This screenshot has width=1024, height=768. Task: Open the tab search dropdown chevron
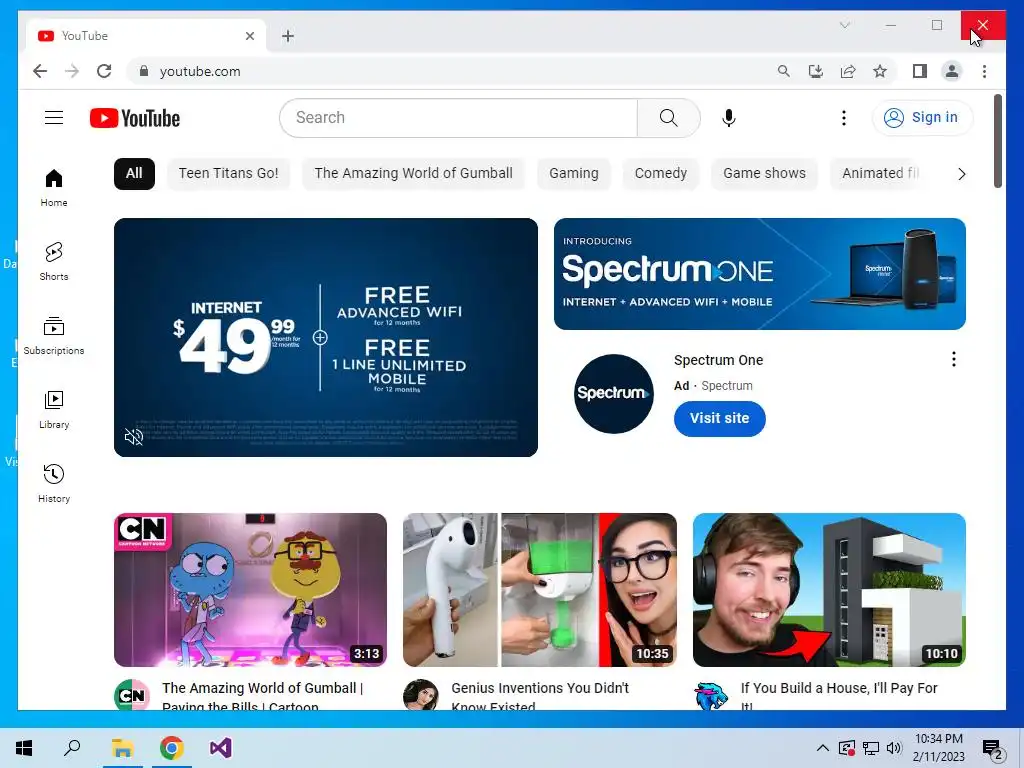(844, 25)
